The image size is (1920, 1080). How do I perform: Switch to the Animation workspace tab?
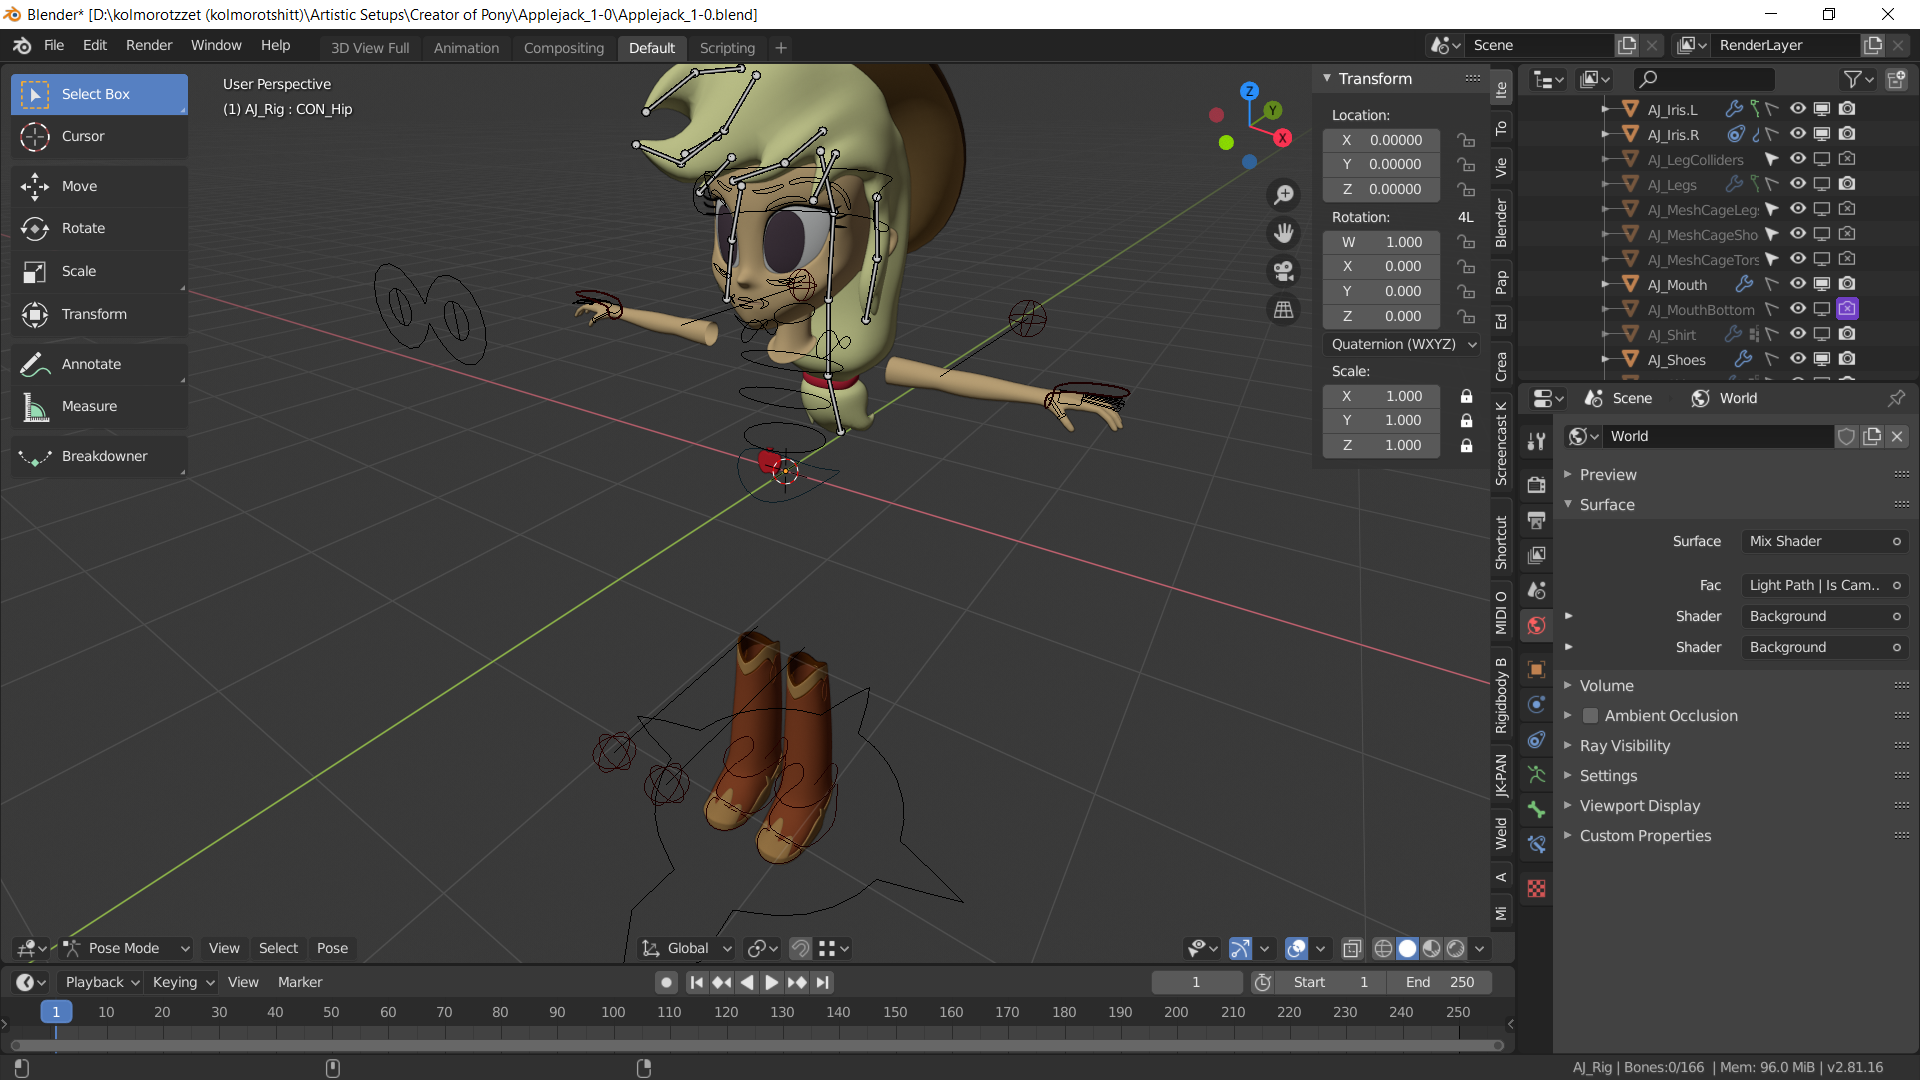466,48
